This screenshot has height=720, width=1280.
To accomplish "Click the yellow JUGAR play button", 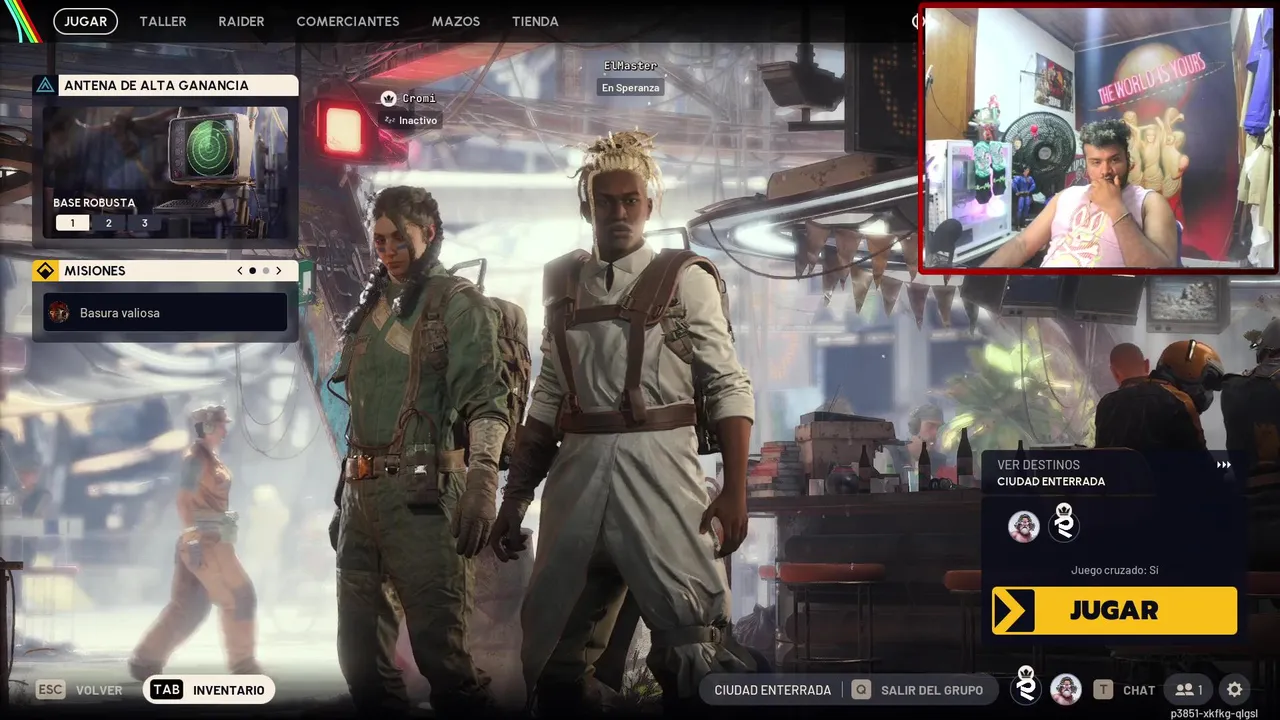I will click(1114, 610).
